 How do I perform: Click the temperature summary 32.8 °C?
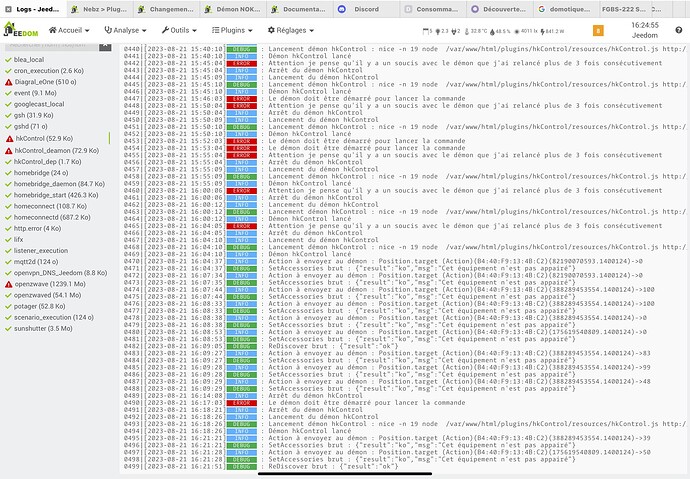[x=476, y=31]
